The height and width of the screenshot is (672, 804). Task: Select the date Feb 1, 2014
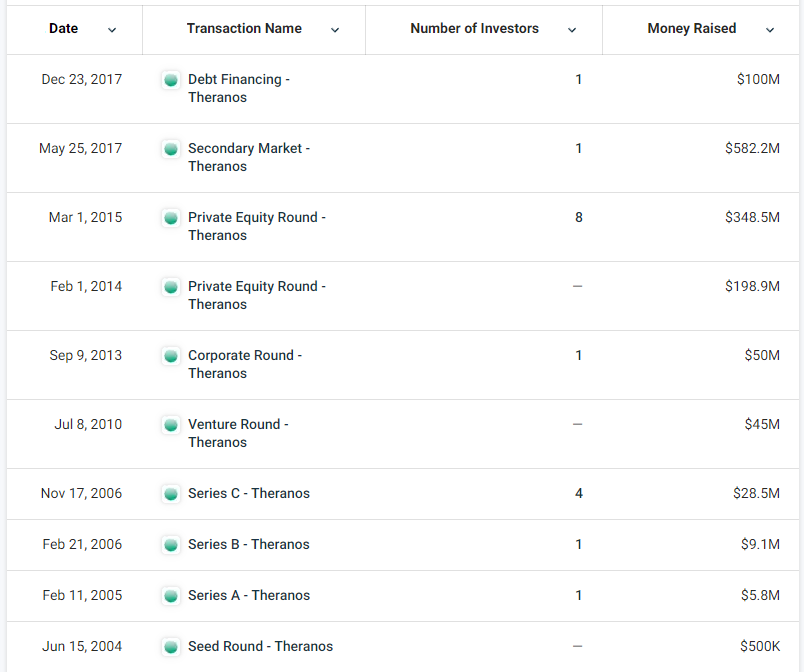point(86,286)
